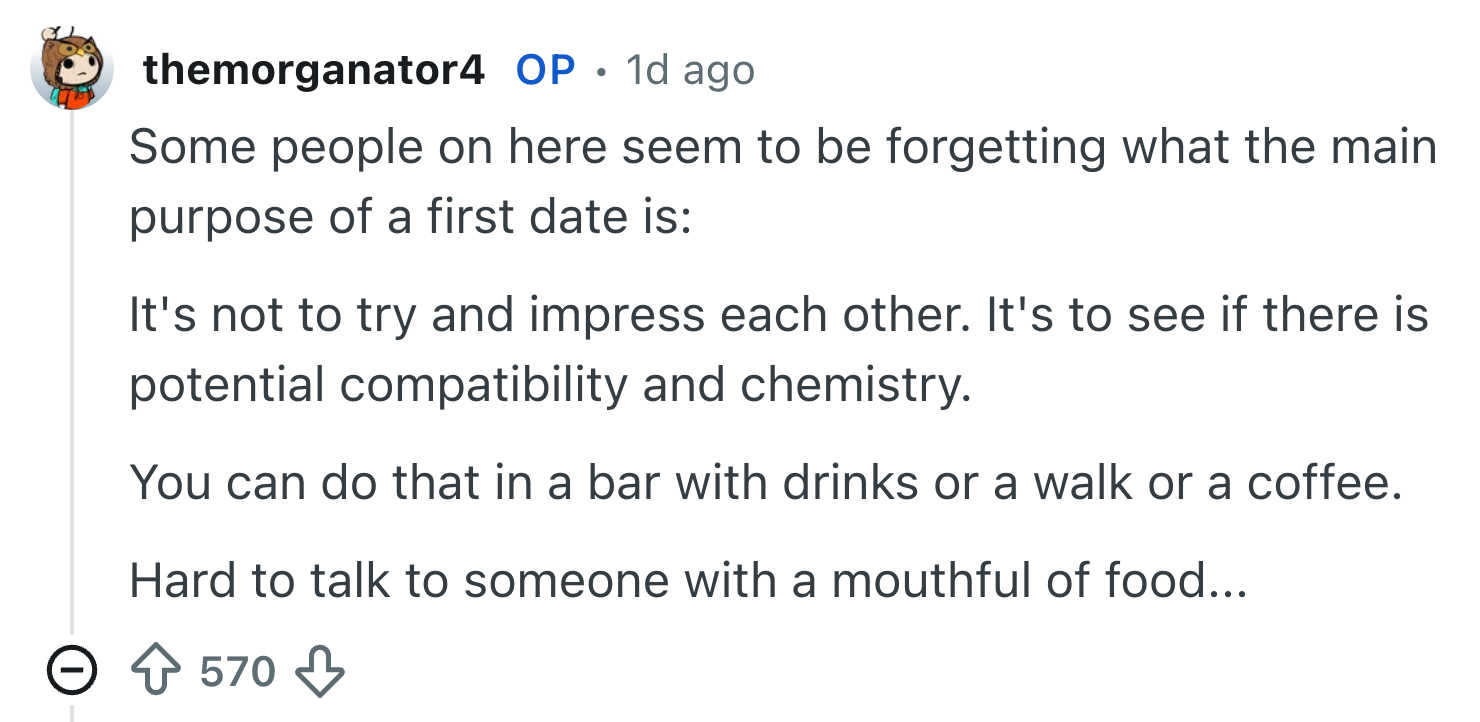This screenshot has height=722, width=1480.
Task: Click the blue OP badge
Action: [x=545, y=70]
